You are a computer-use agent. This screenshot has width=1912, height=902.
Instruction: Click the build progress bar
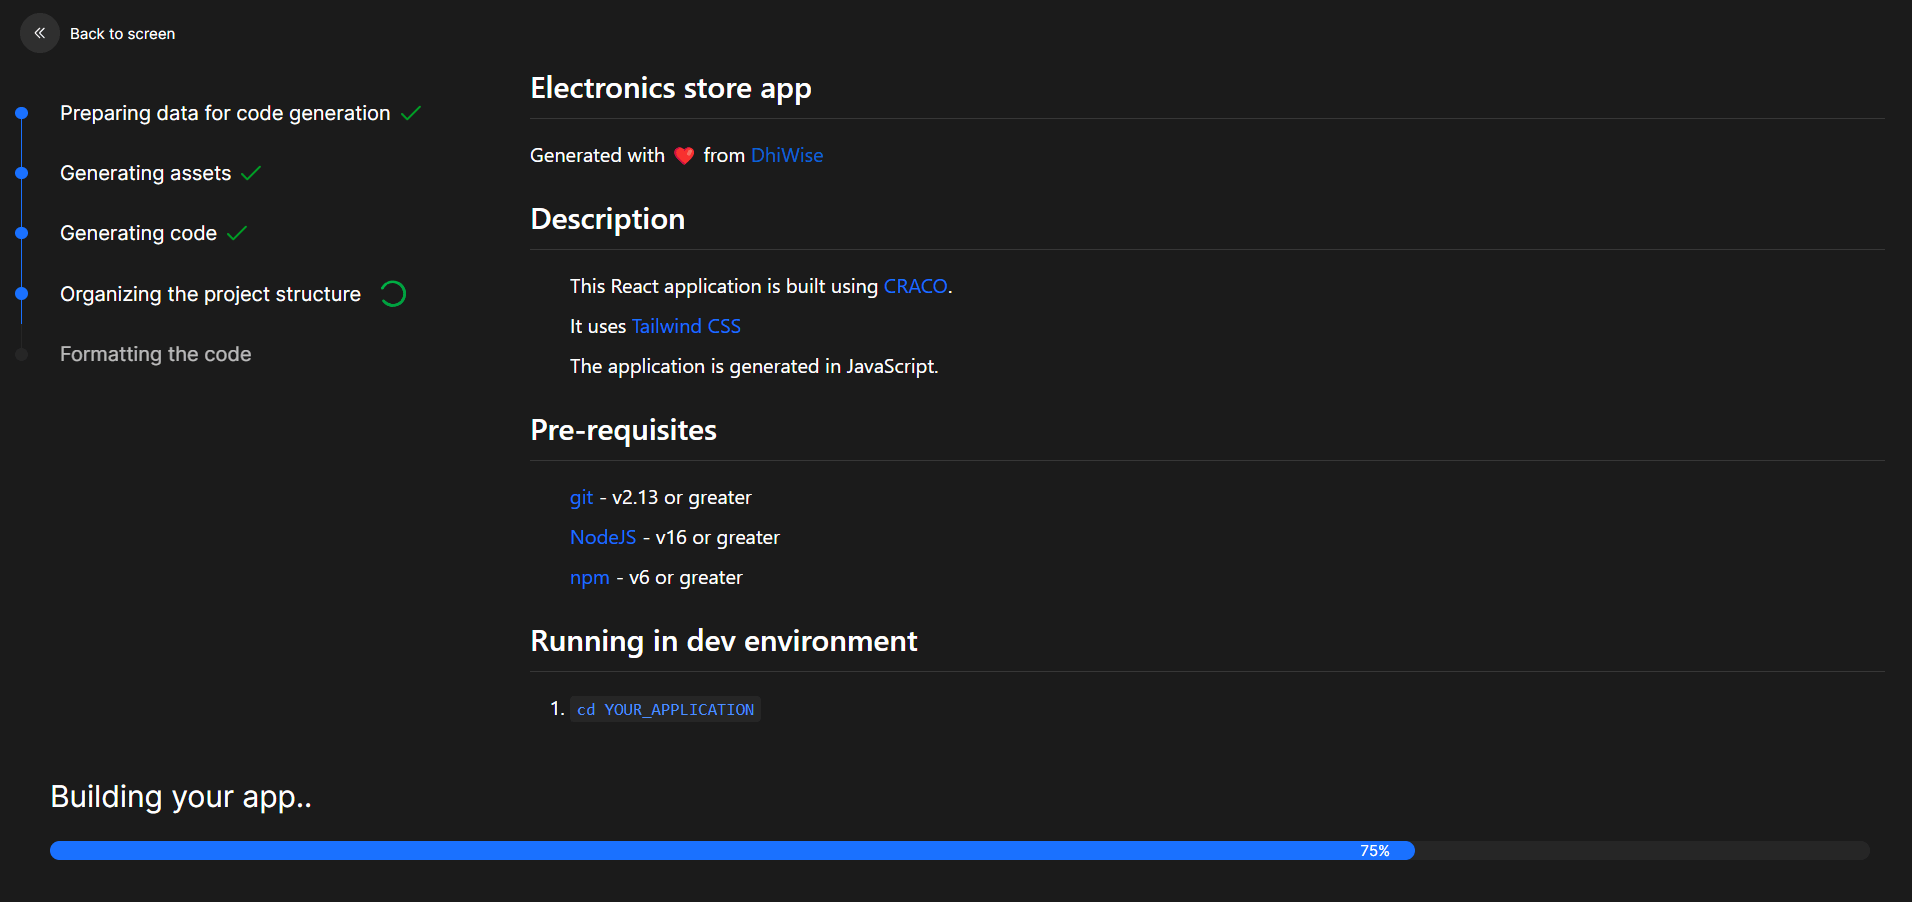[960, 850]
